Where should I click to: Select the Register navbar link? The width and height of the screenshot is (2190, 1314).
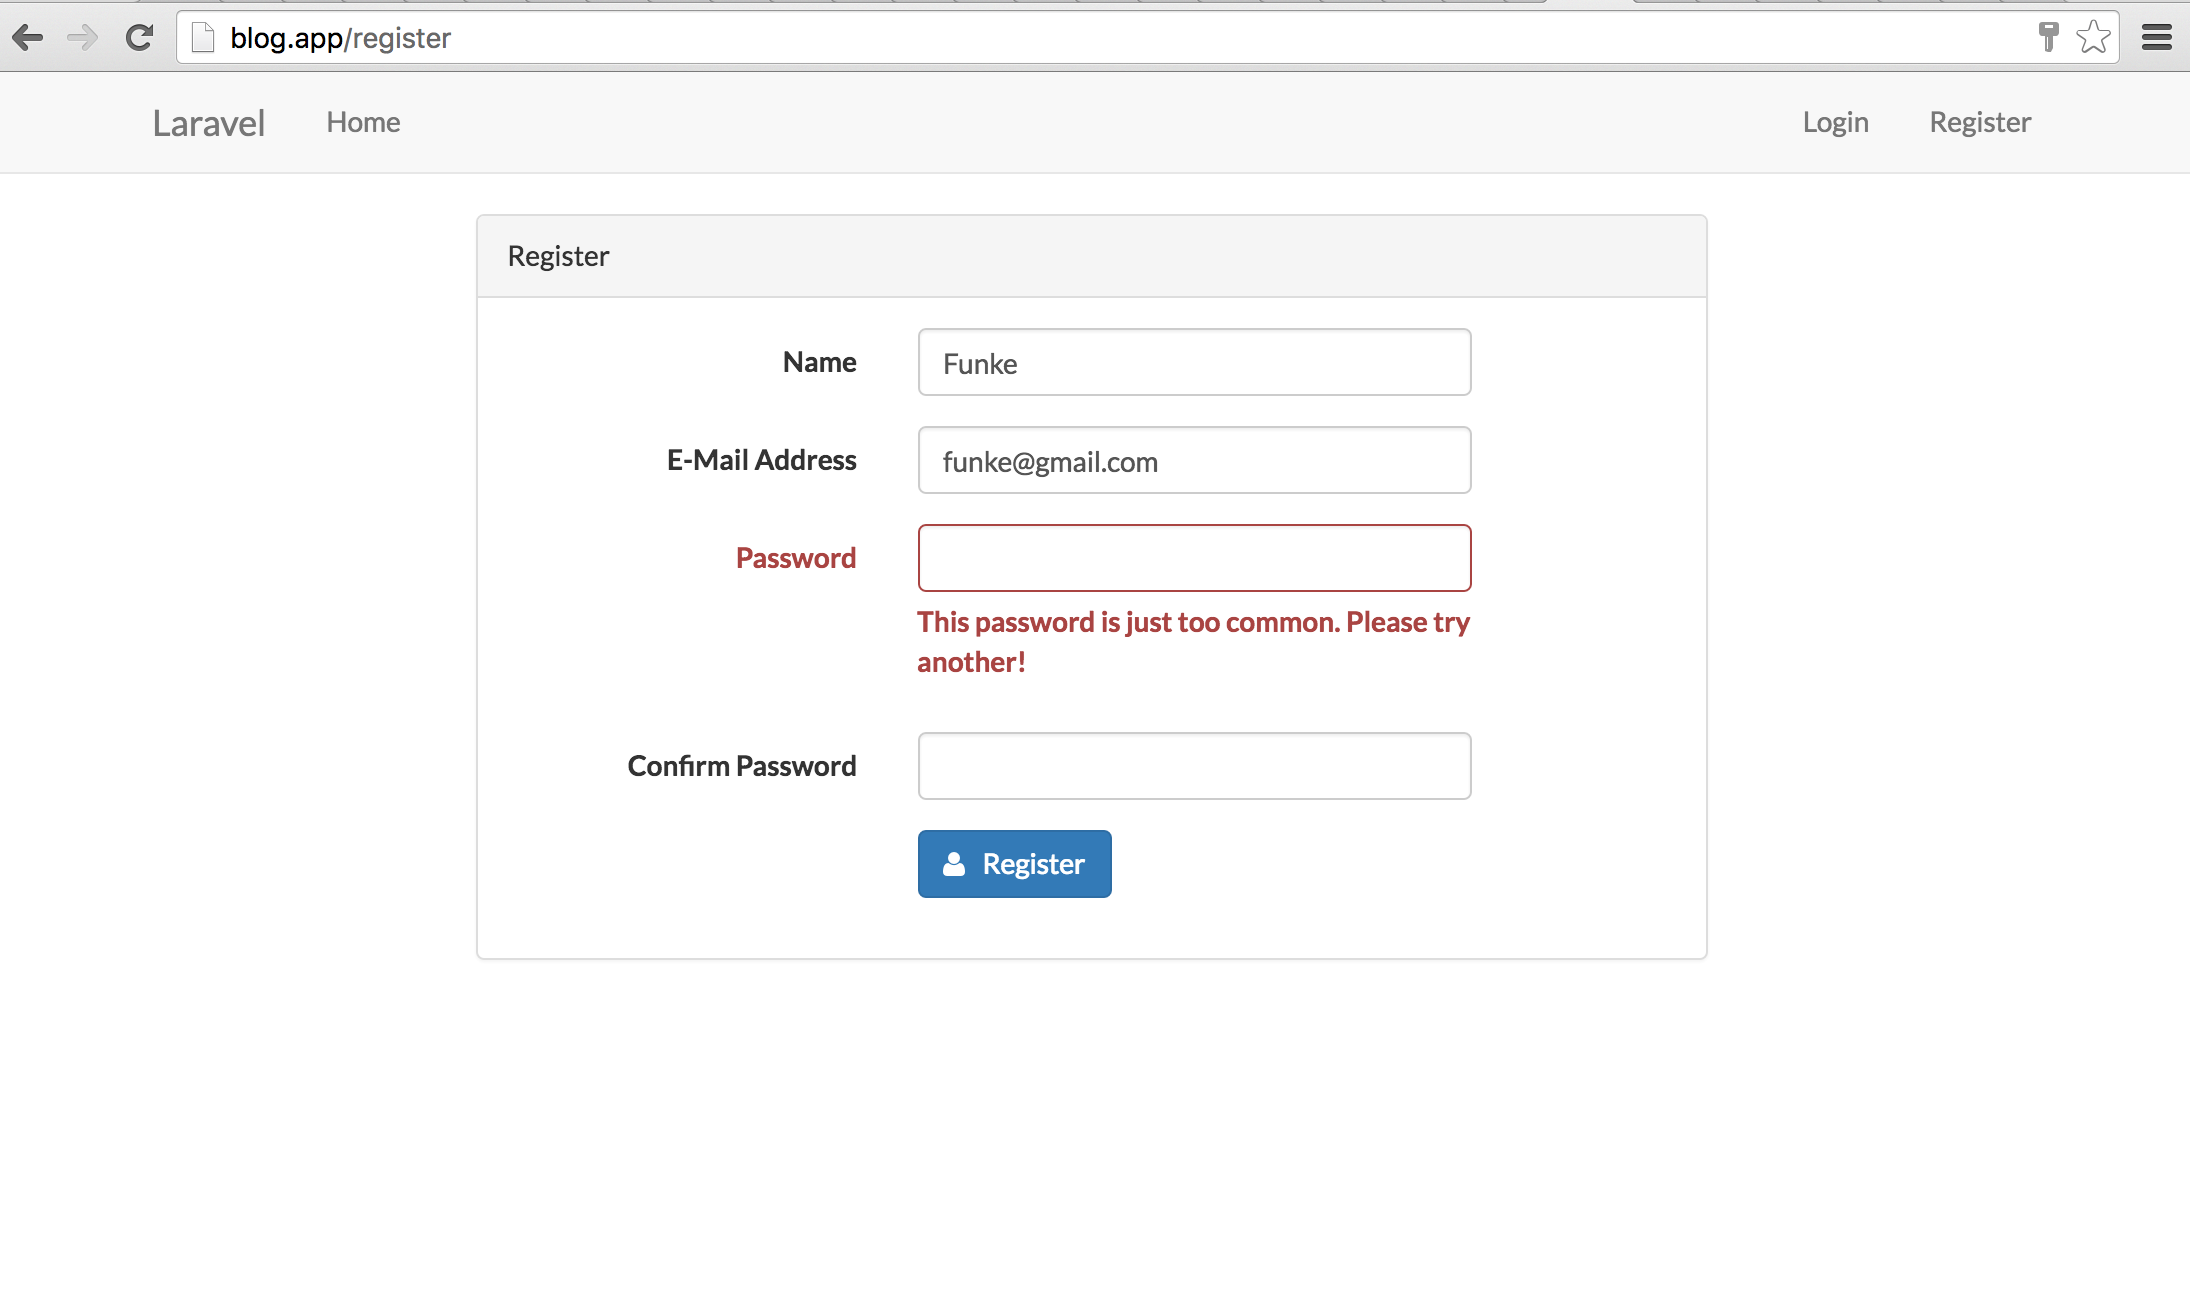(x=1980, y=121)
